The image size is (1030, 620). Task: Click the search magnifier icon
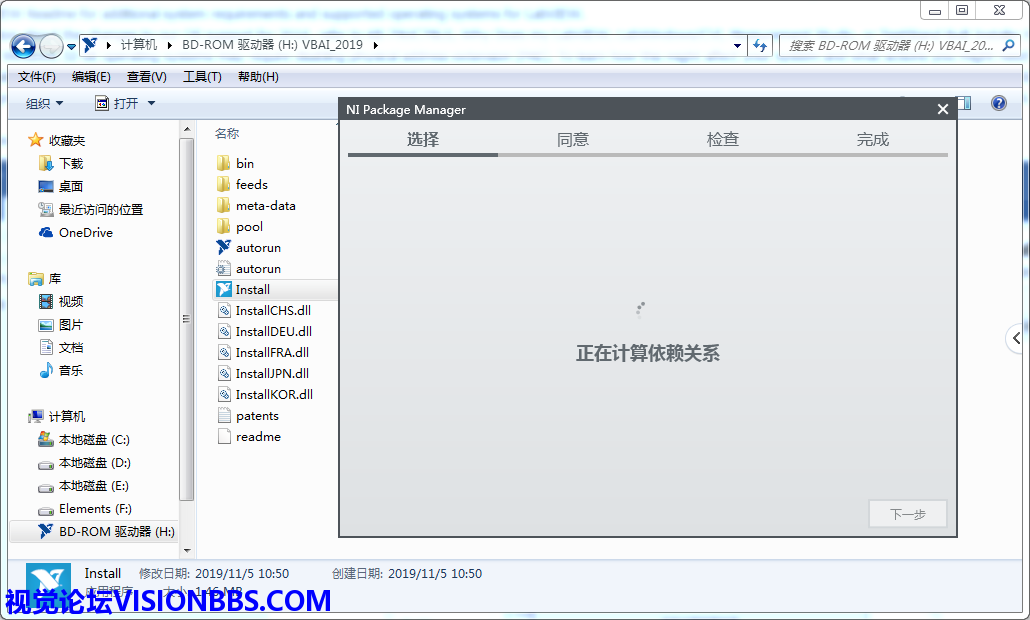click(1009, 45)
